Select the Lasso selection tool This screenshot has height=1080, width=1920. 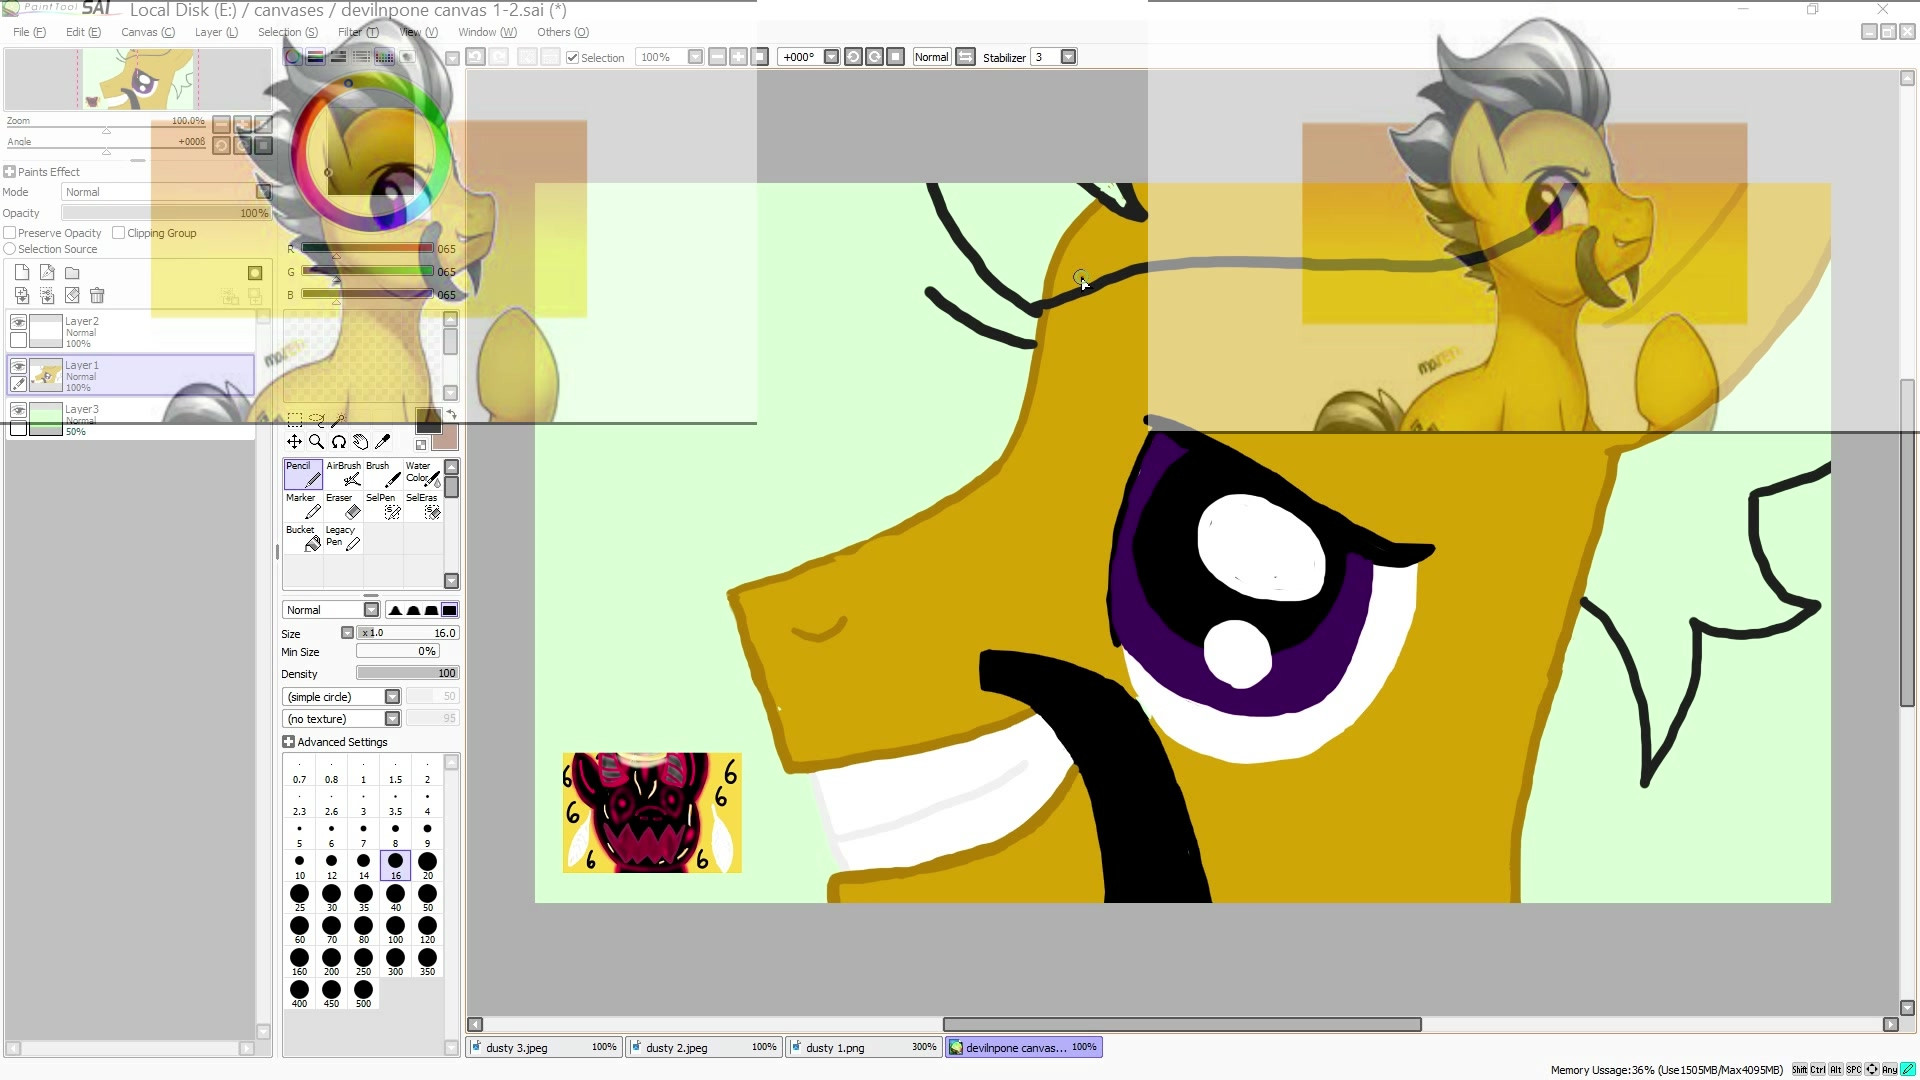coord(317,419)
